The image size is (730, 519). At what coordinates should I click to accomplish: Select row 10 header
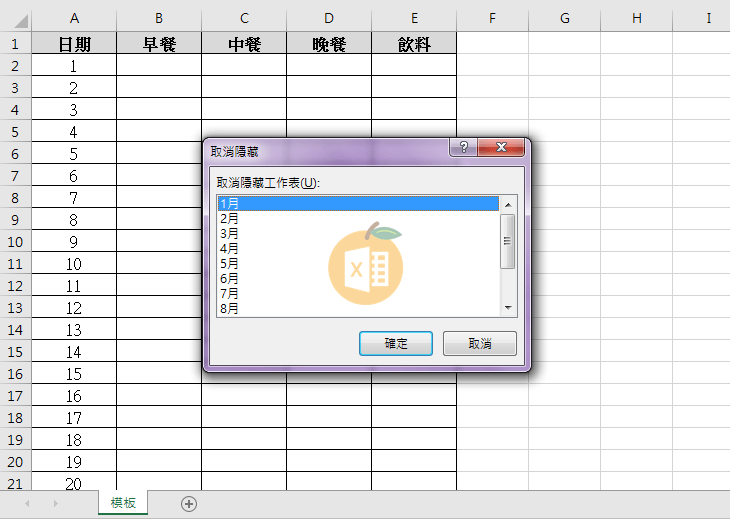coord(15,242)
